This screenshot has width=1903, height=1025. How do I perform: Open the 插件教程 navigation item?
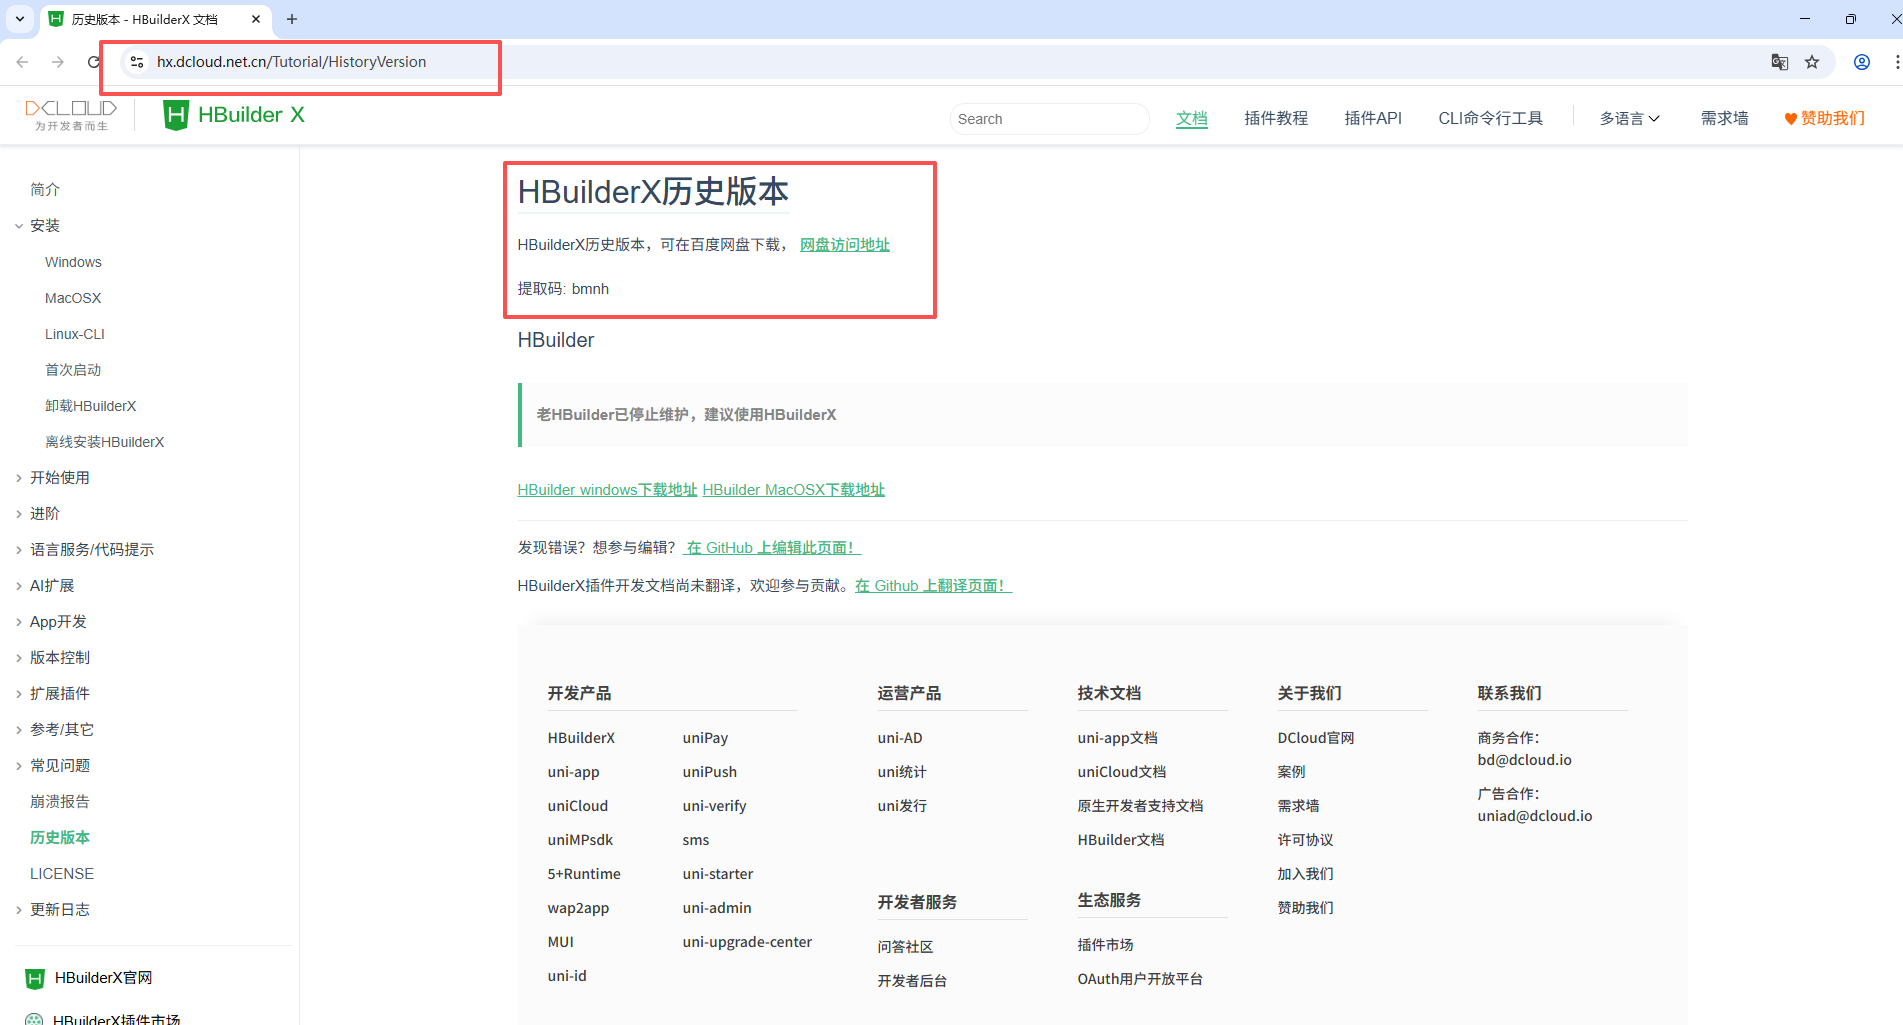click(x=1276, y=118)
